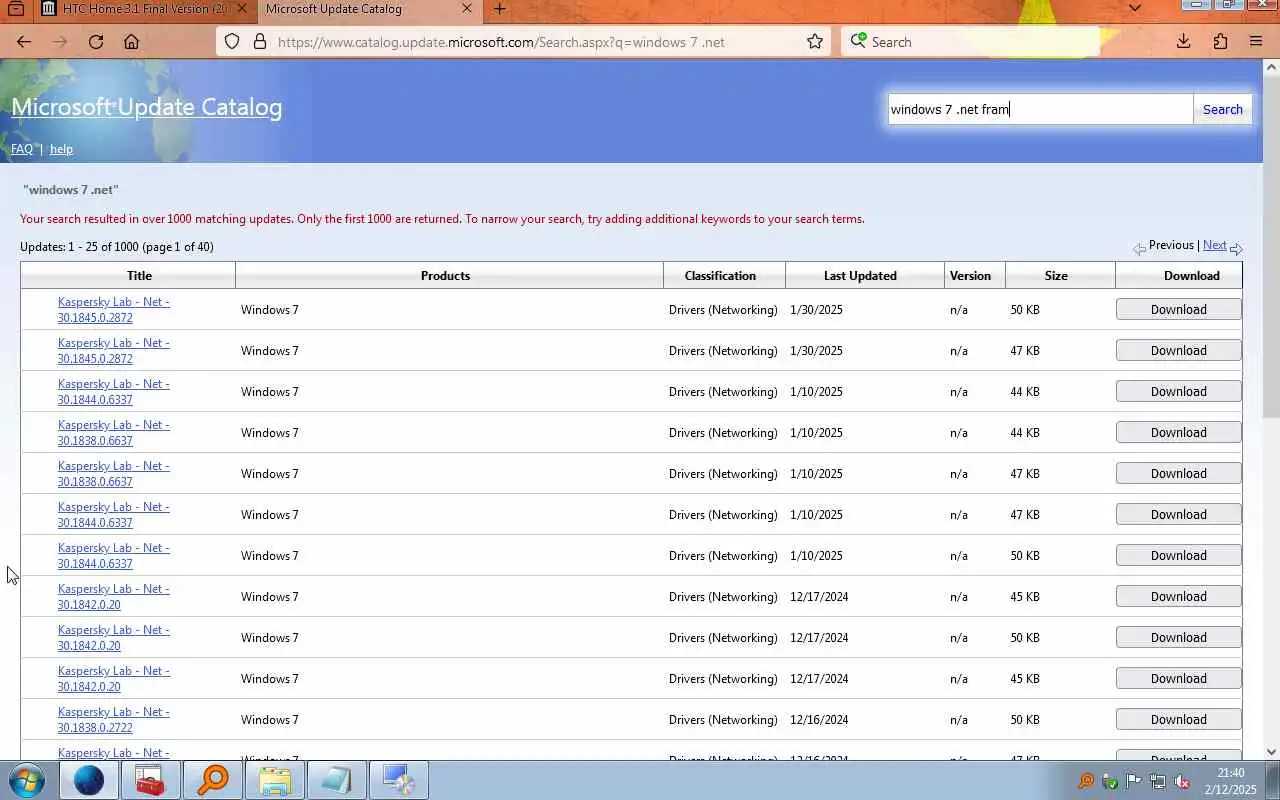
Task: Open the file explorer folder taskbar icon
Action: (275, 780)
